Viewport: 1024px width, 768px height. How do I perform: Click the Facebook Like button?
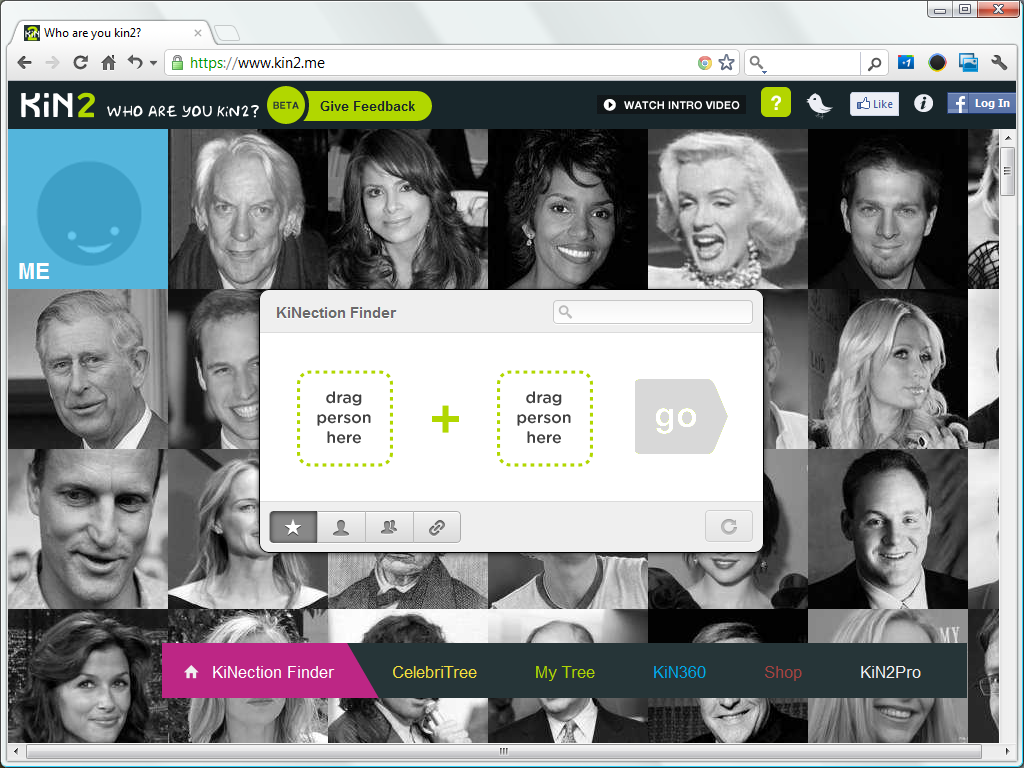pos(874,104)
